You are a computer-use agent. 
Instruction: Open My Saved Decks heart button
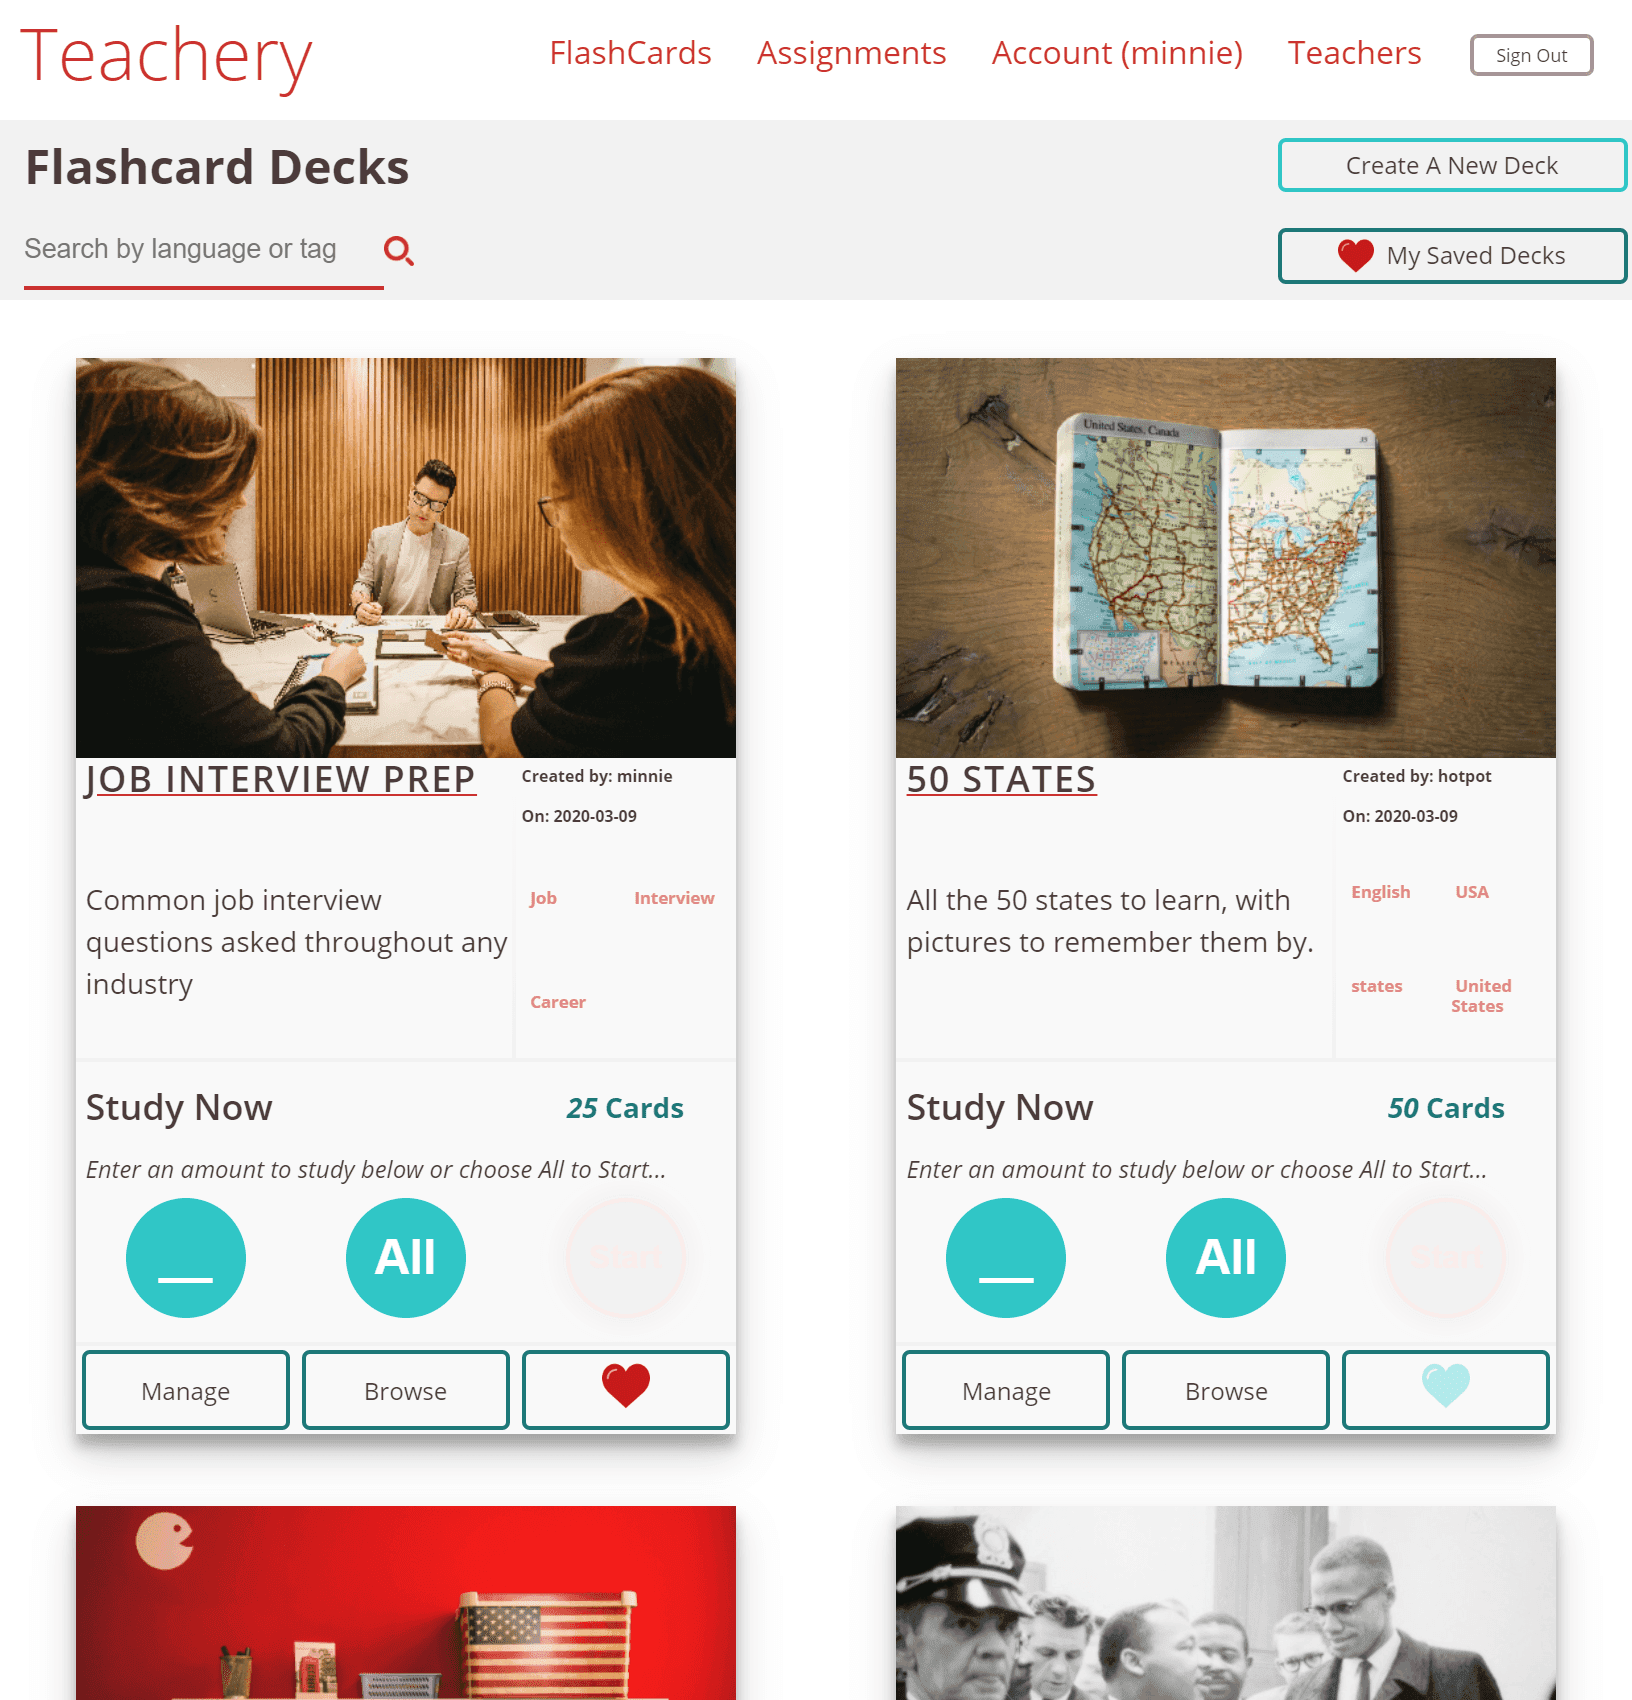(1452, 256)
